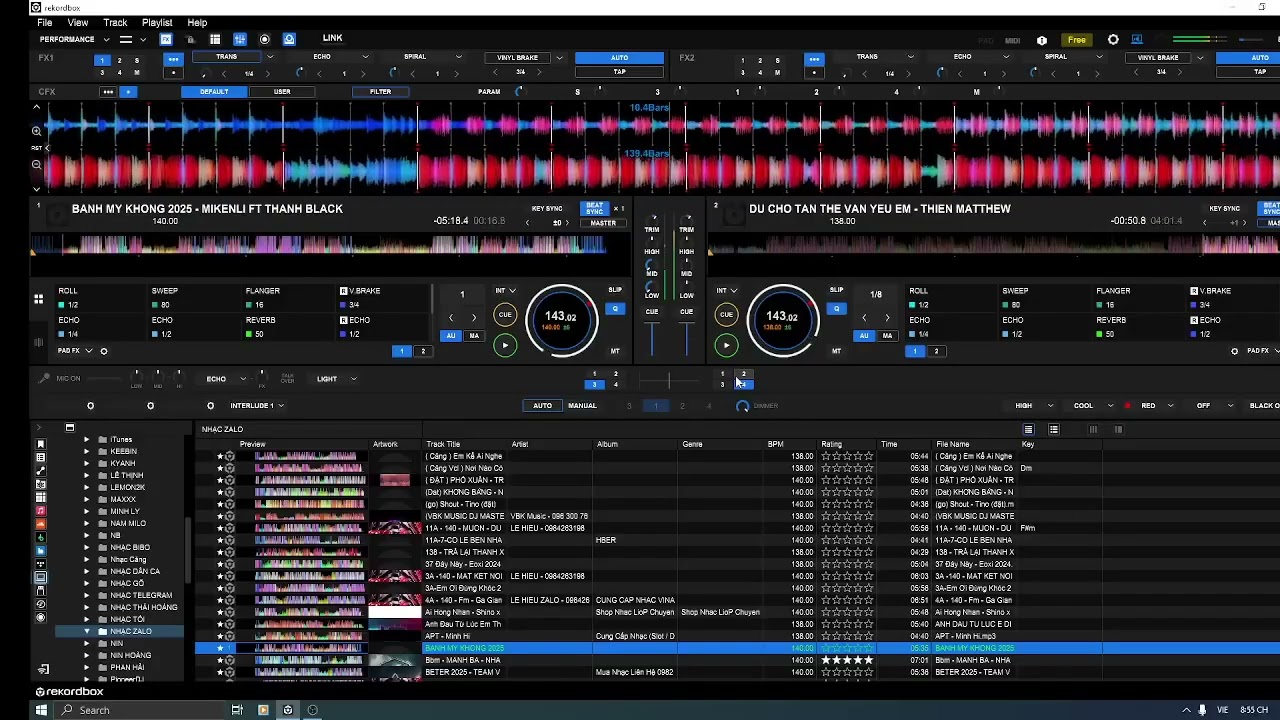Viewport: 1280px width, 720px height.
Task: Enable deck 1 KEY SYNC
Action: (546, 209)
